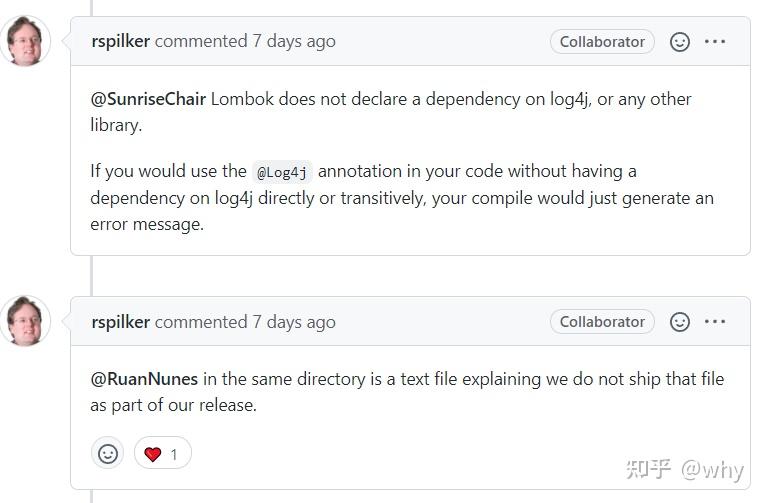Add a reaction using the bottom smiley button
This screenshot has height=503, width=763.
108,454
